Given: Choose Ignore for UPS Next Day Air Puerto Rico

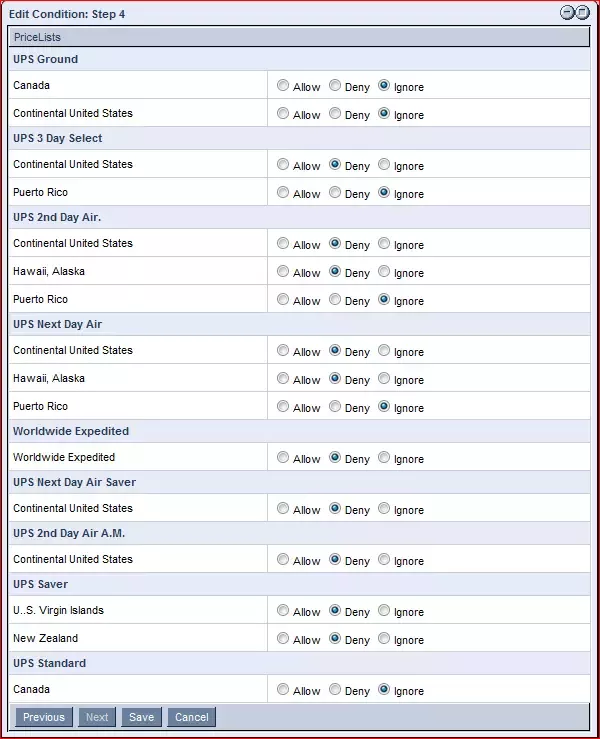Looking at the screenshot, I should (x=384, y=406).
